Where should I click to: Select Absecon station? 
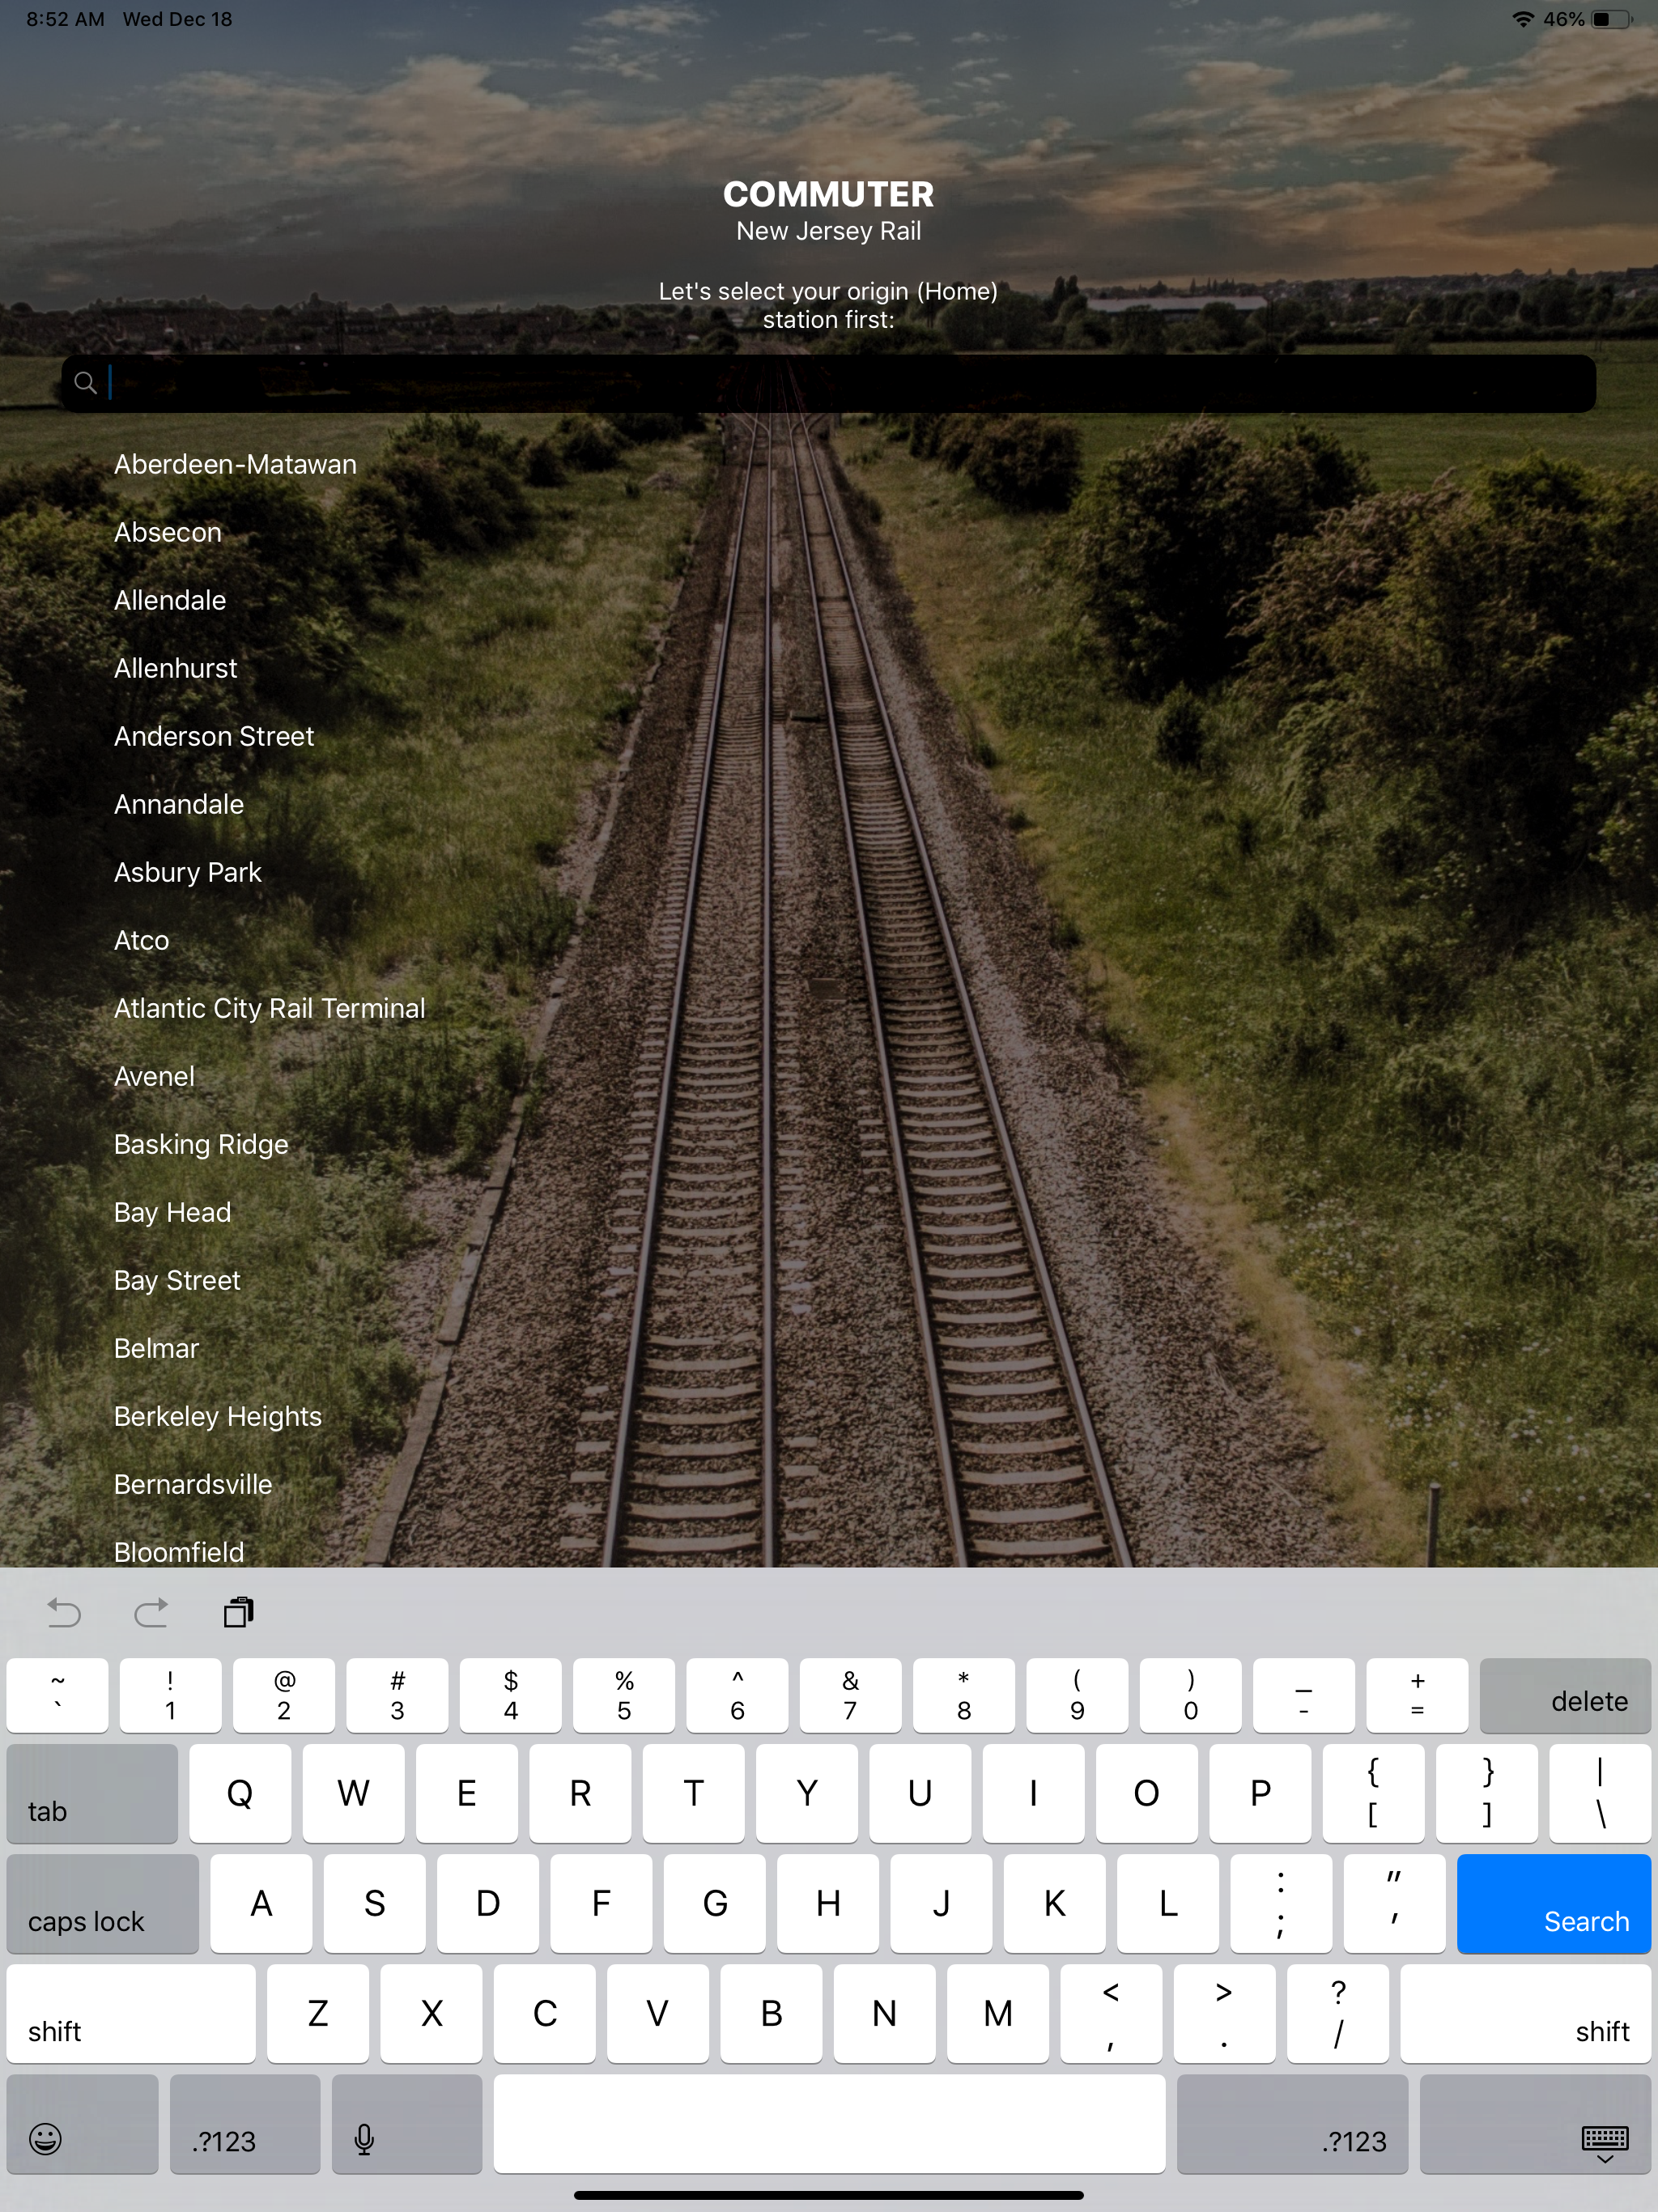[x=168, y=532]
